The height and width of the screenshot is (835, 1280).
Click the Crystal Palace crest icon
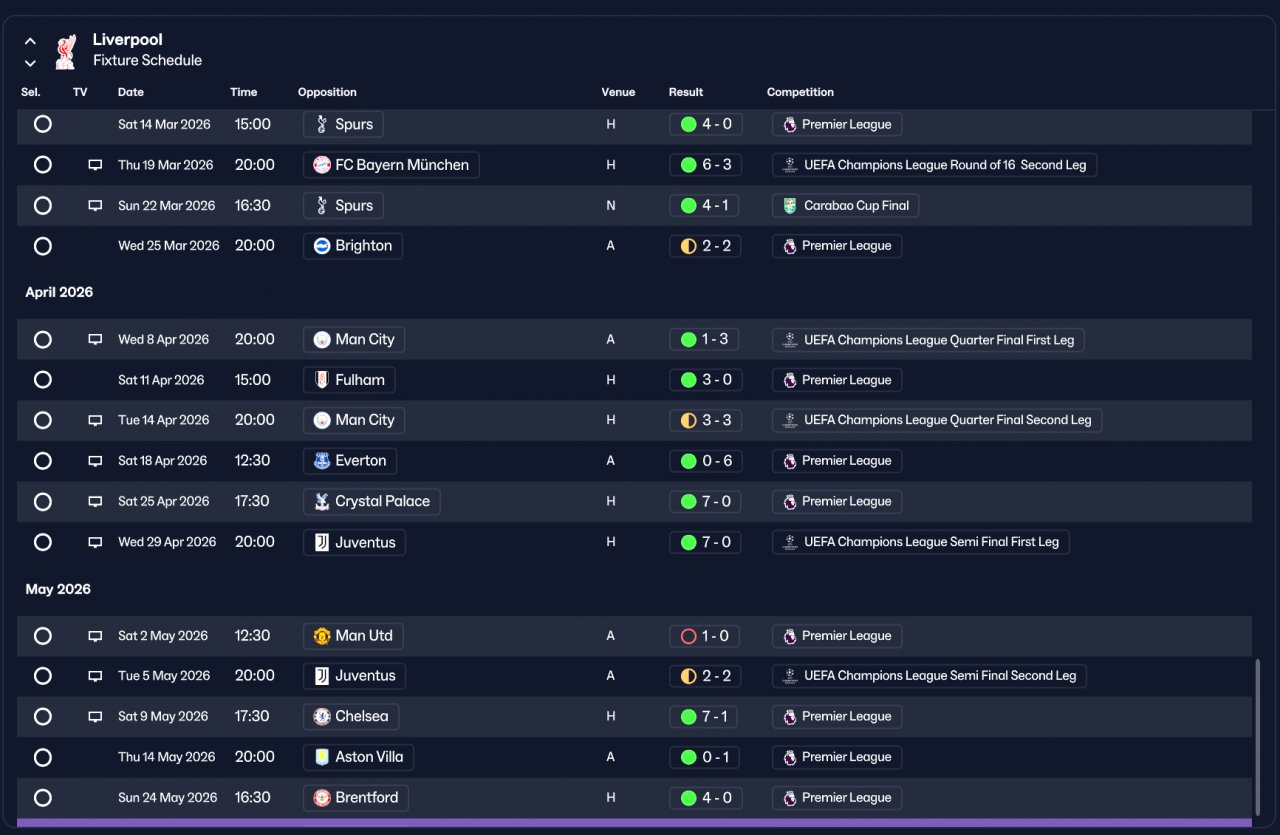point(322,502)
